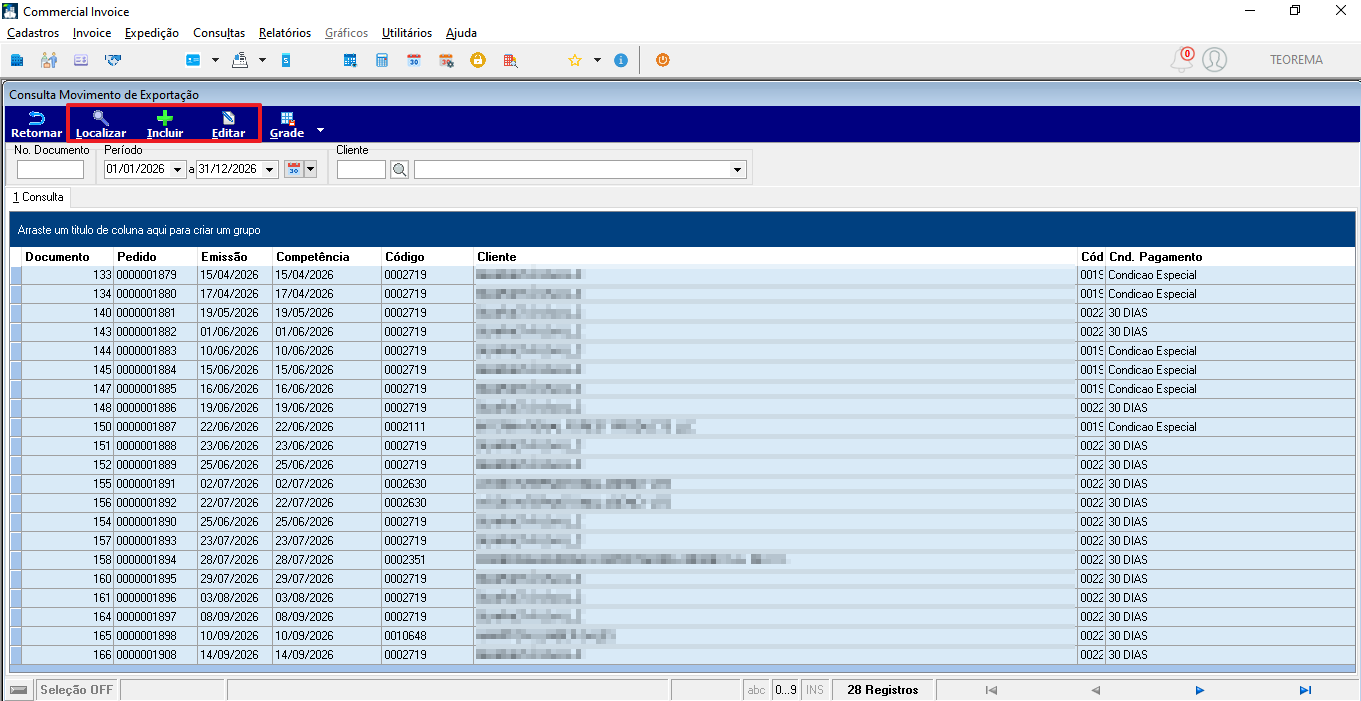The height and width of the screenshot is (701, 1361).
Task: Click the calculator toolbar icon
Action: click(x=382, y=60)
